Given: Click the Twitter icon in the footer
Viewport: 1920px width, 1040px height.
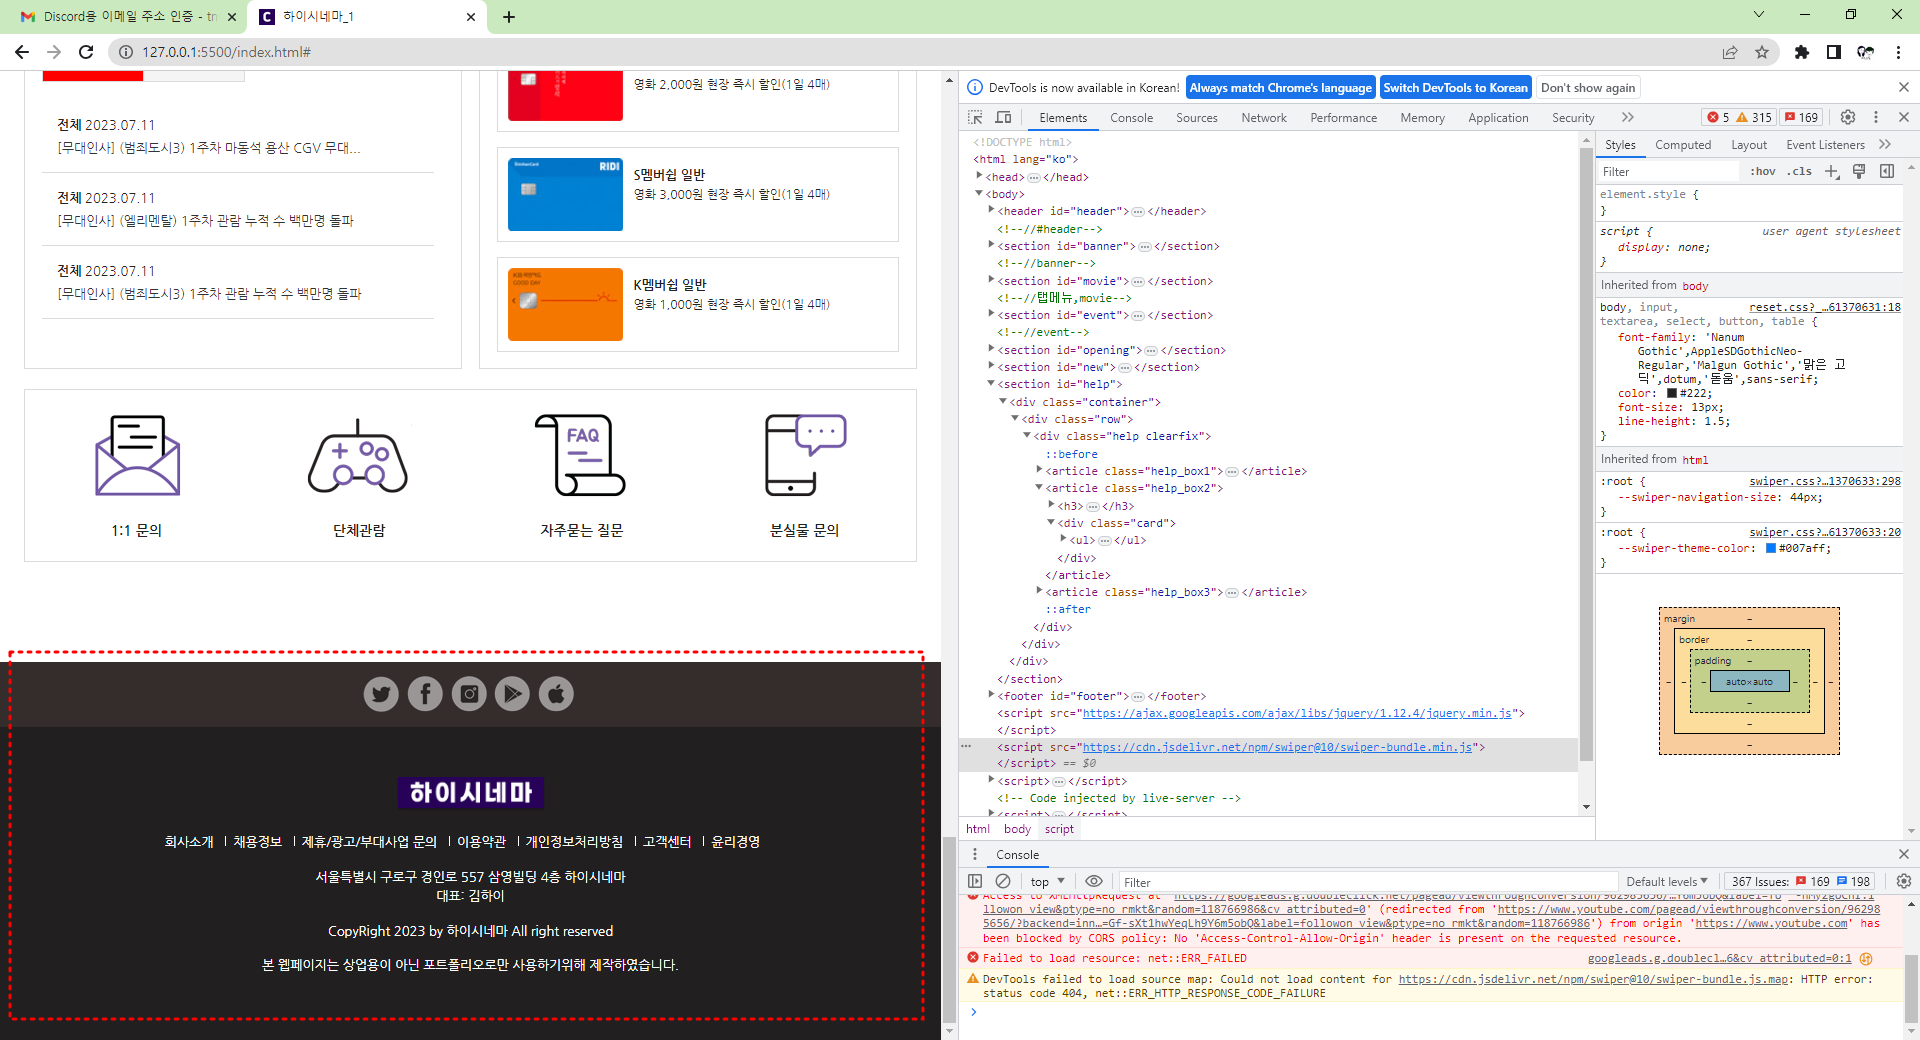Looking at the screenshot, I should tap(381, 693).
